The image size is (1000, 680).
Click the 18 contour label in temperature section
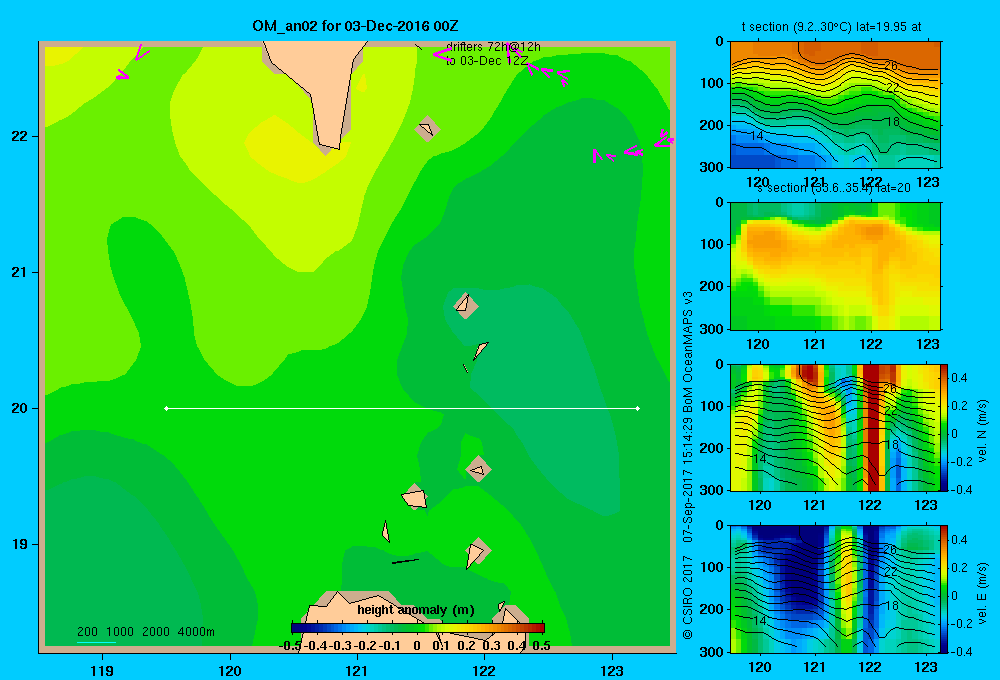[x=893, y=122]
